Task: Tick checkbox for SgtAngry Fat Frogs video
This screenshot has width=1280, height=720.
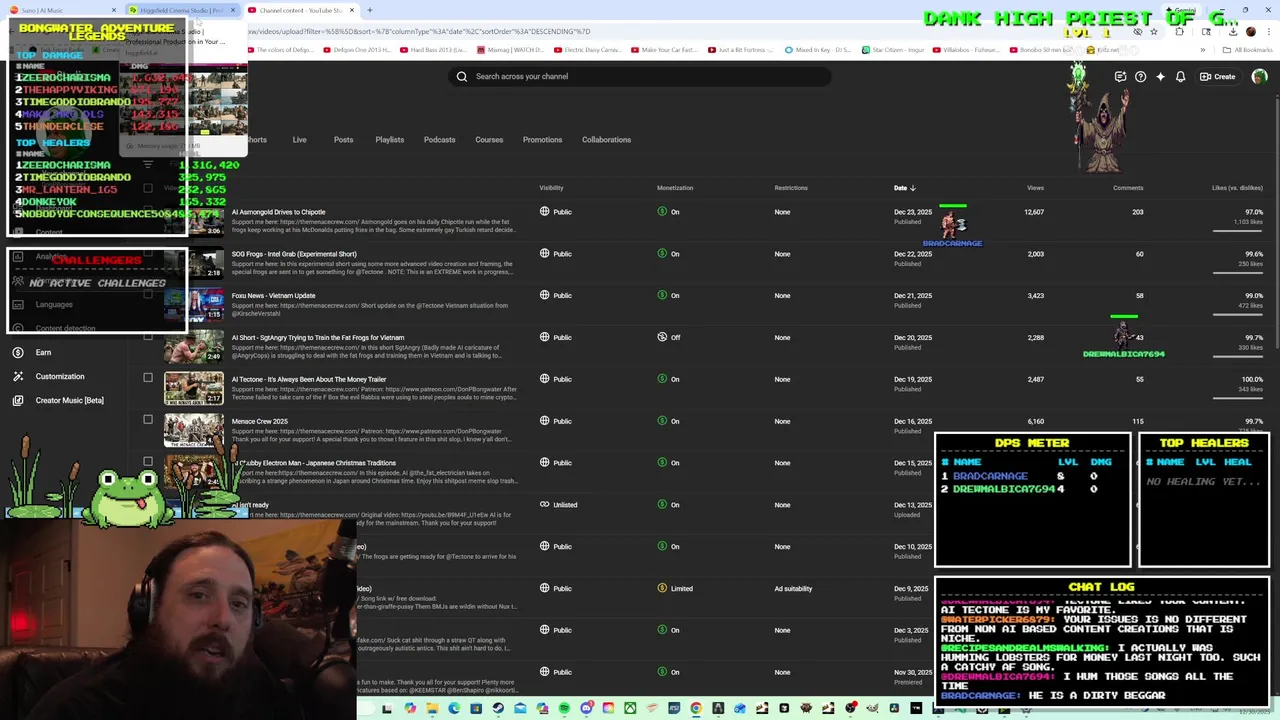Action: pos(148,336)
